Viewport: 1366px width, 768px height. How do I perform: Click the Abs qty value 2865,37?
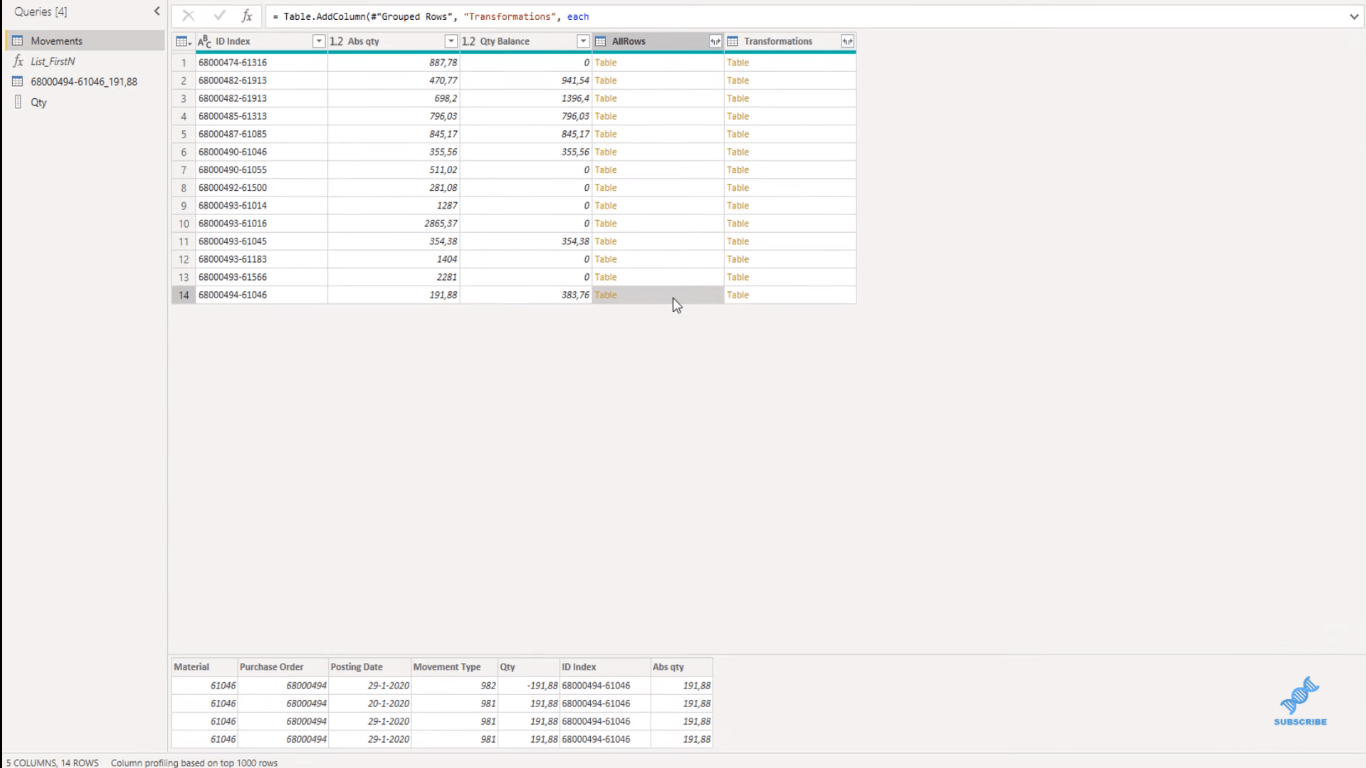tap(441, 223)
